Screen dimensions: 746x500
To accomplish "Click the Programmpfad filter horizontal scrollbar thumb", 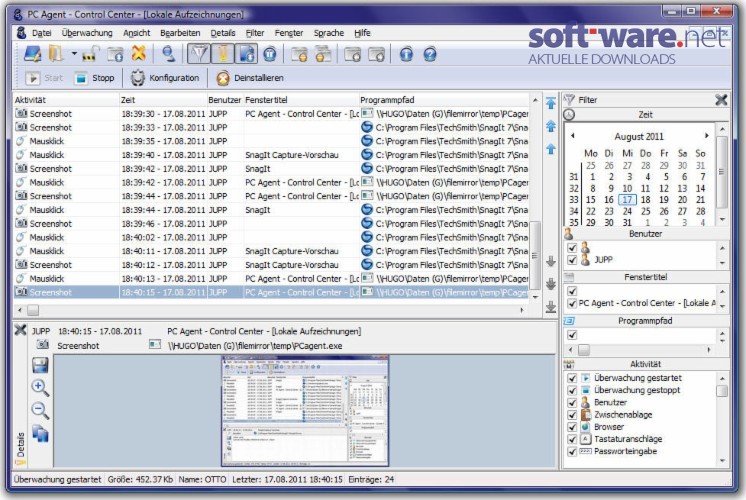I will click(584, 350).
